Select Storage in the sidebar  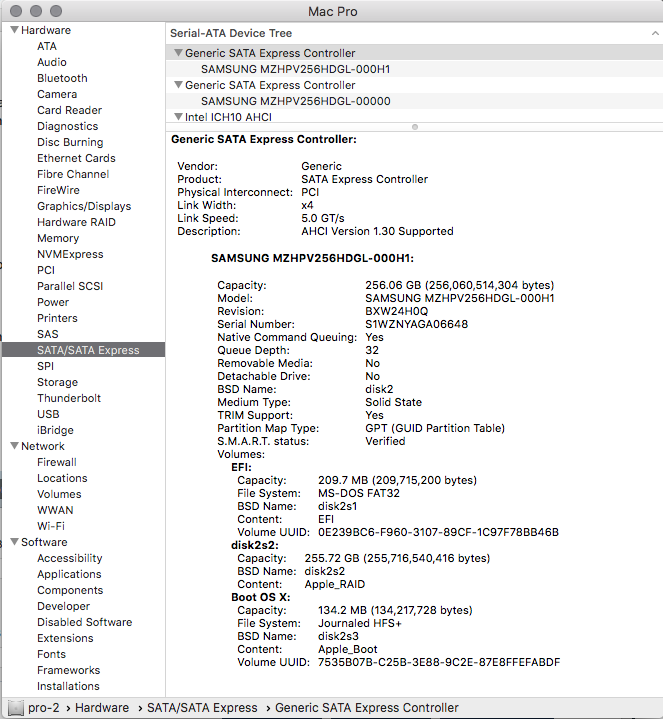(x=58, y=382)
